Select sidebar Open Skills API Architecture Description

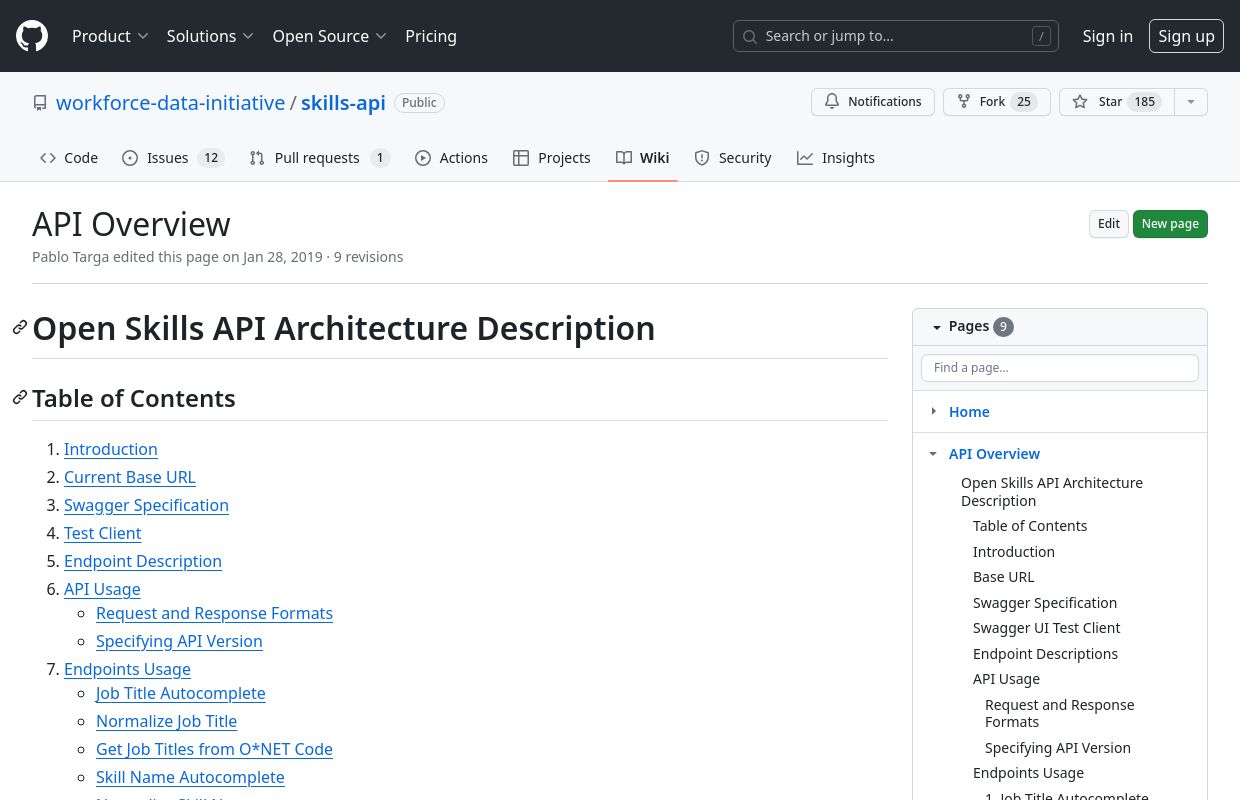click(x=1052, y=492)
